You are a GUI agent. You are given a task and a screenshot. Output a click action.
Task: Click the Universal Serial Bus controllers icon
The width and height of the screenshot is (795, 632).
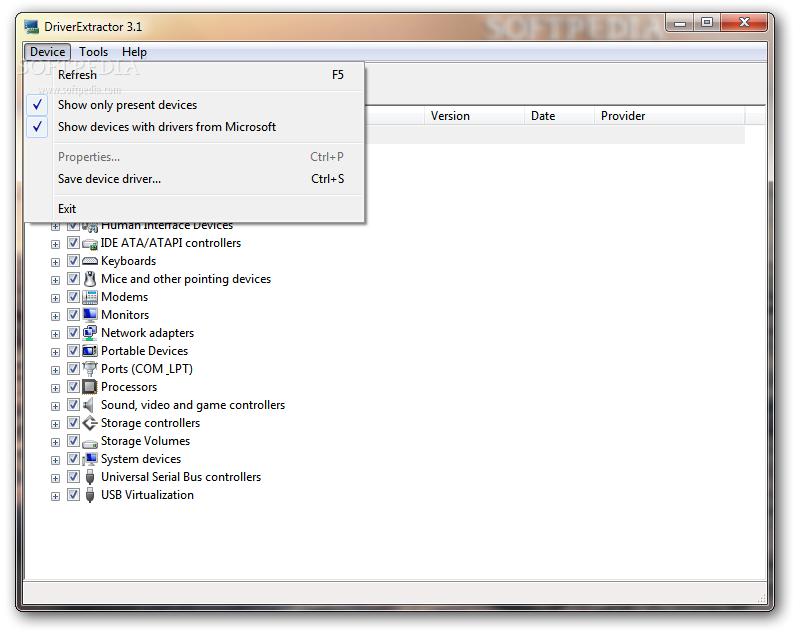(90, 477)
